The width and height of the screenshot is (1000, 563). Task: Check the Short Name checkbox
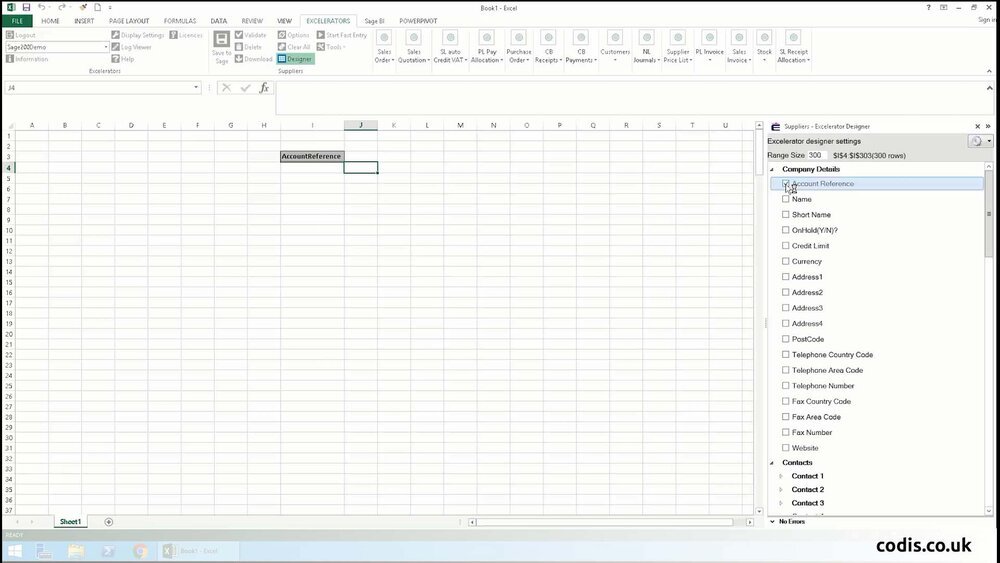[x=786, y=215]
